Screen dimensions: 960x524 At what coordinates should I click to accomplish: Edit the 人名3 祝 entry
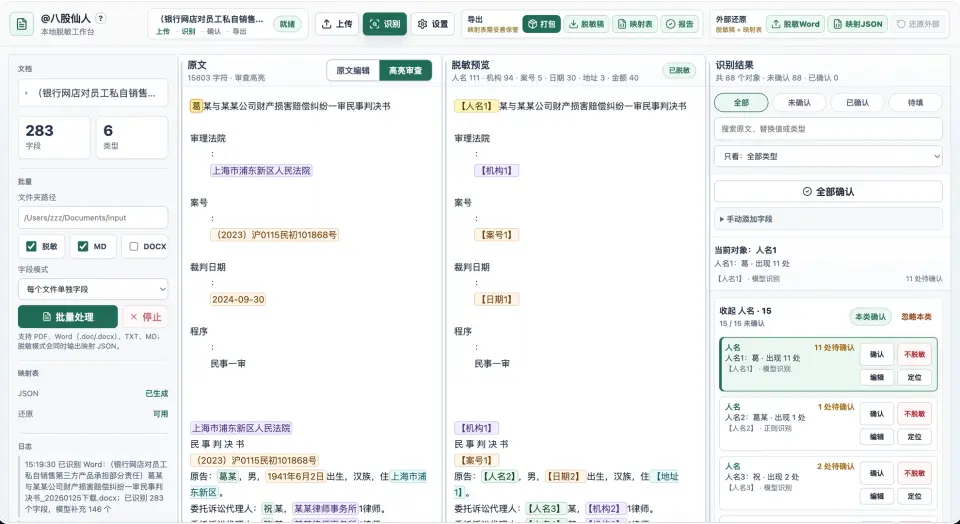877,496
